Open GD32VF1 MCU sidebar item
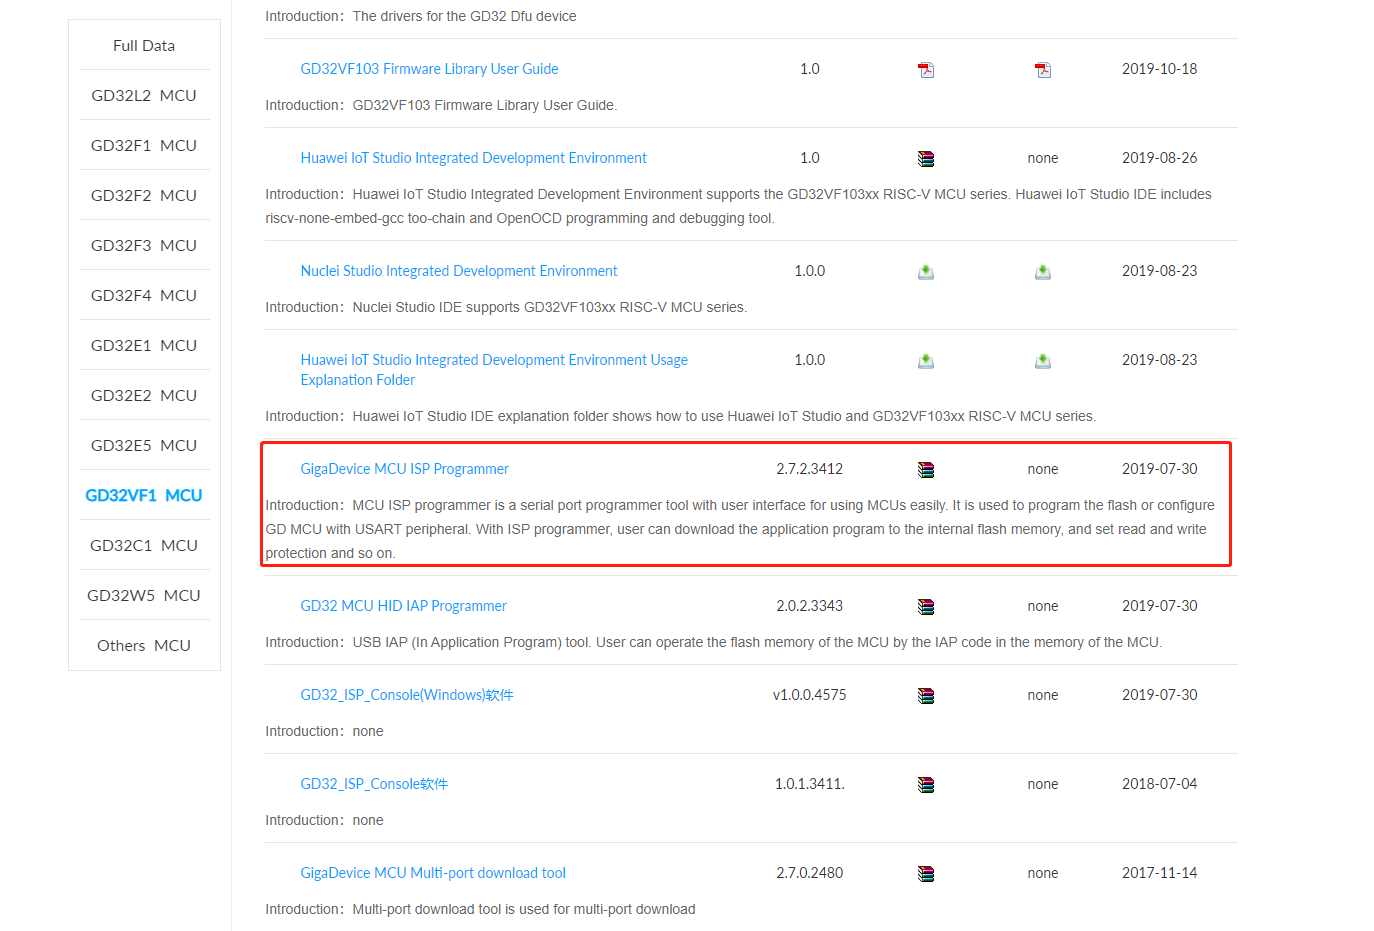The height and width of the screenshot is (931, 1374). [x=144, y=496]
